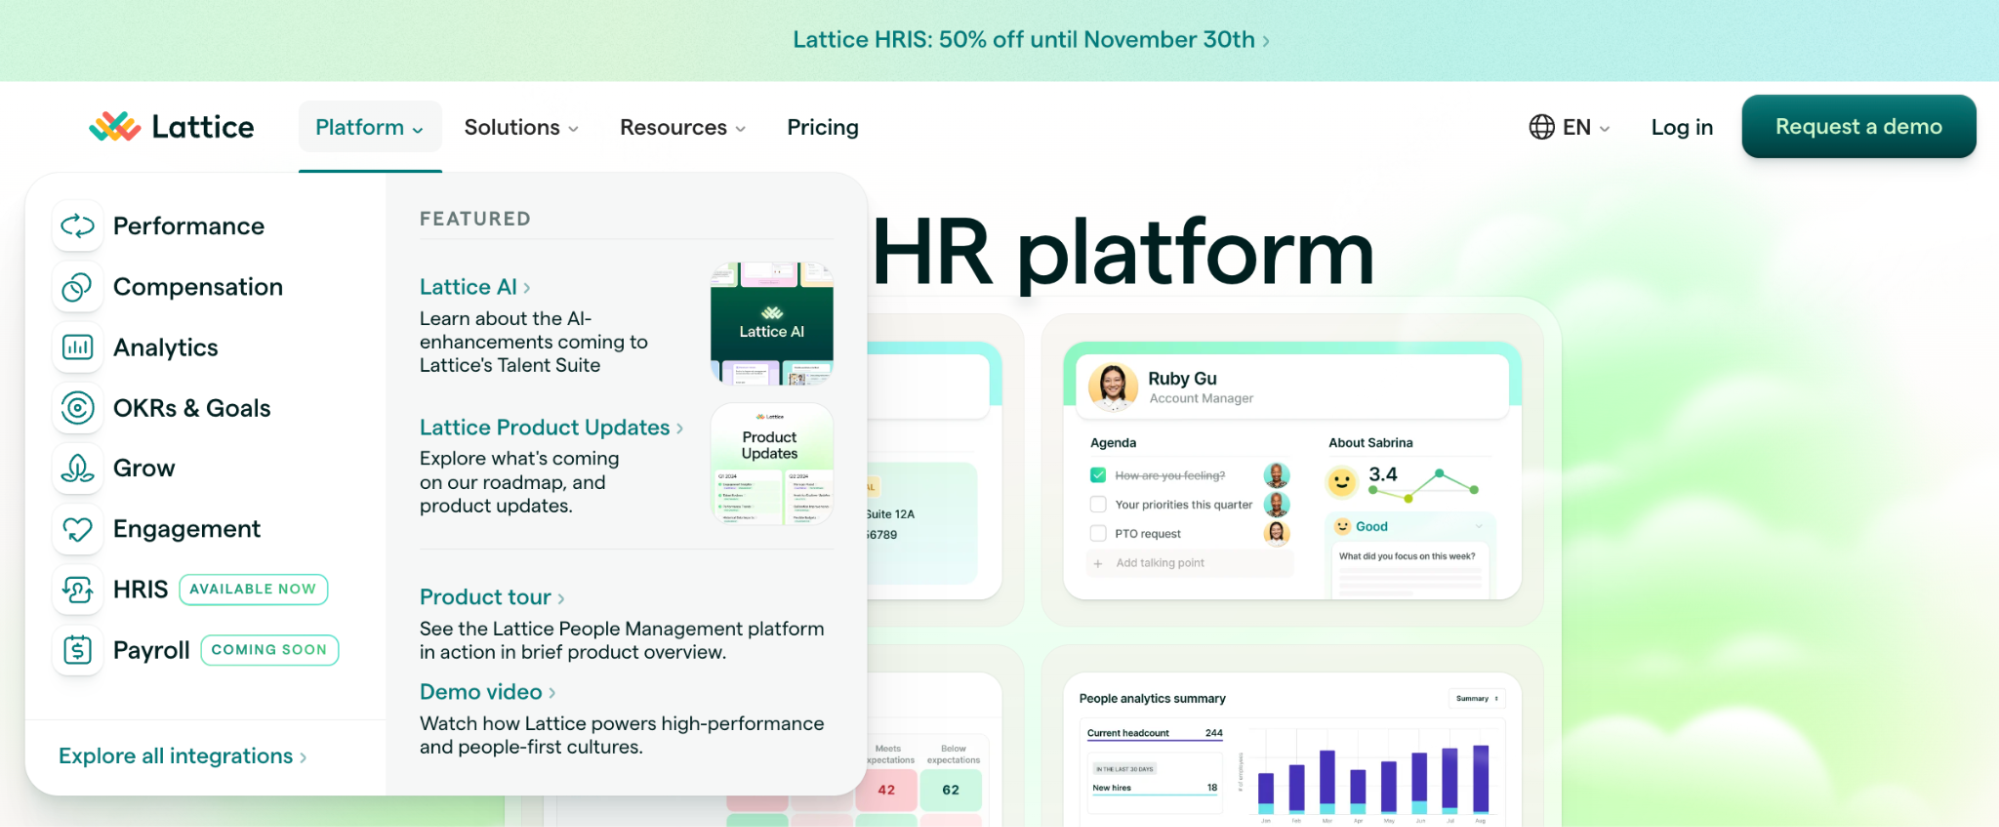Click the 'About Sabrina' heading
1999x827 pixels.
point(1370,442)
